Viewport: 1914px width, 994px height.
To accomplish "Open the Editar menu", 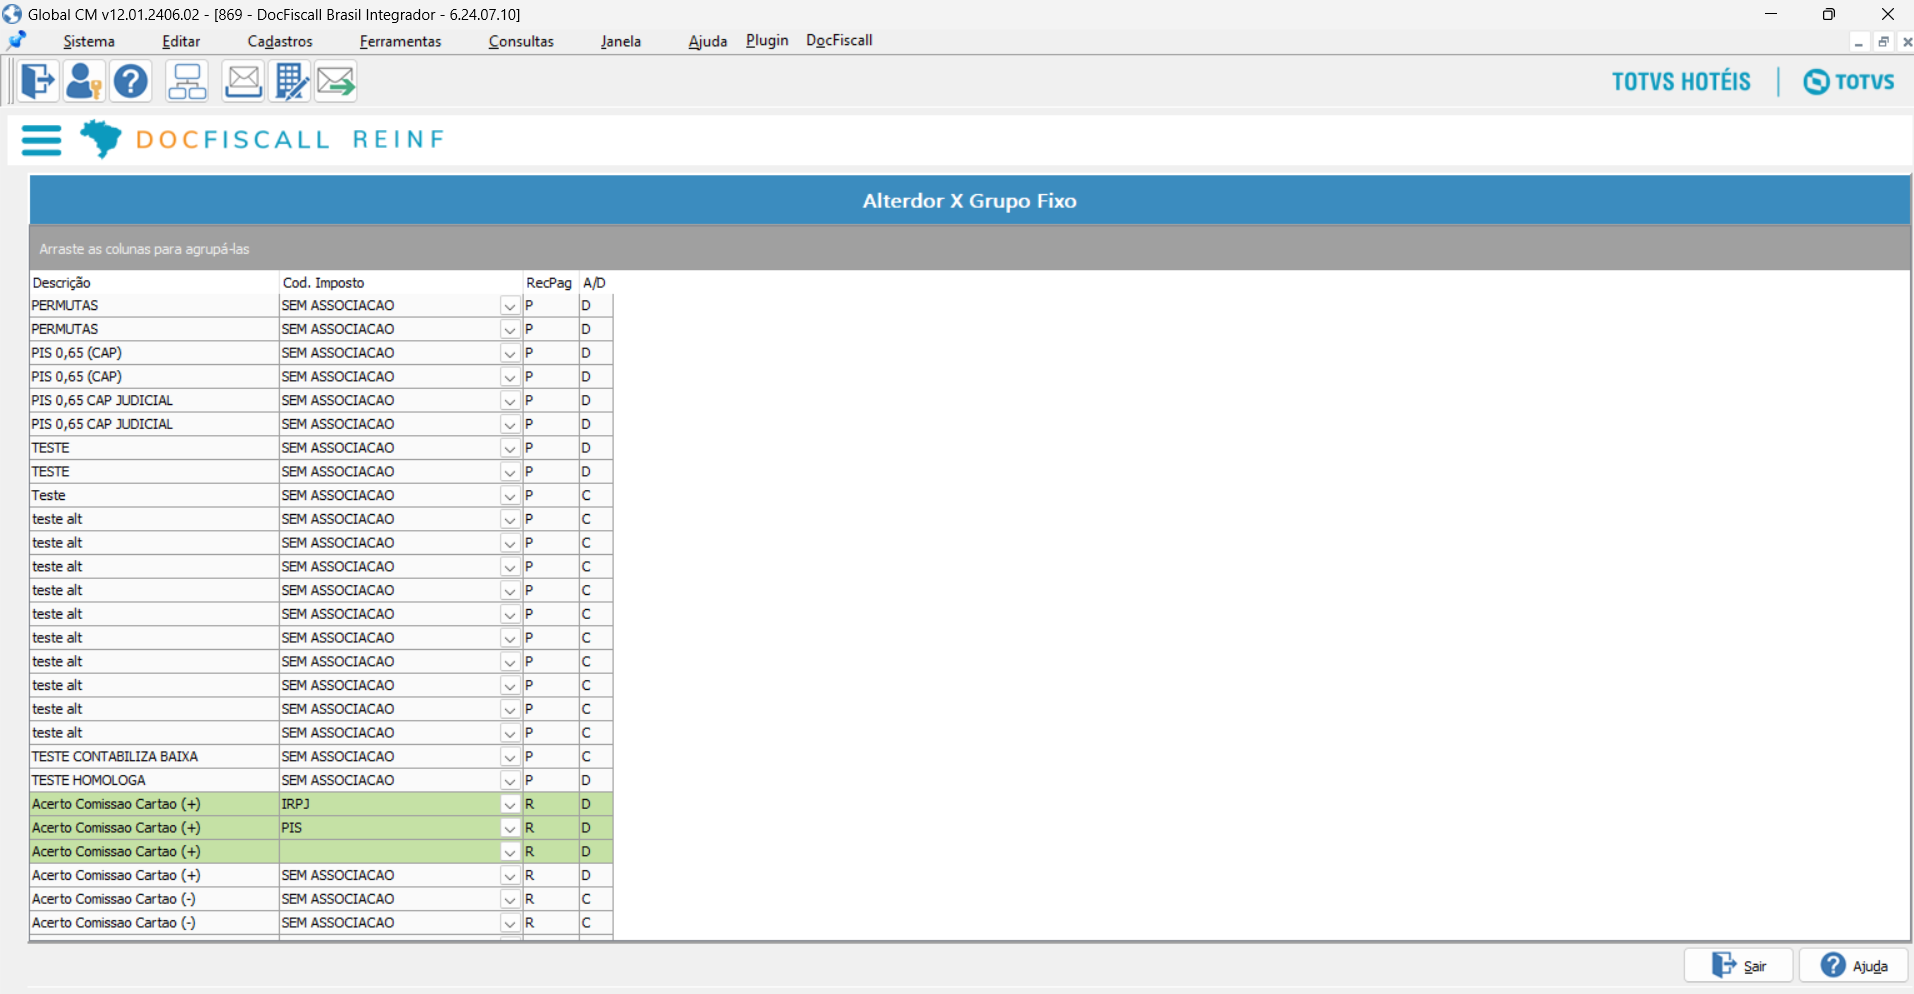I will tap(181, 41).
